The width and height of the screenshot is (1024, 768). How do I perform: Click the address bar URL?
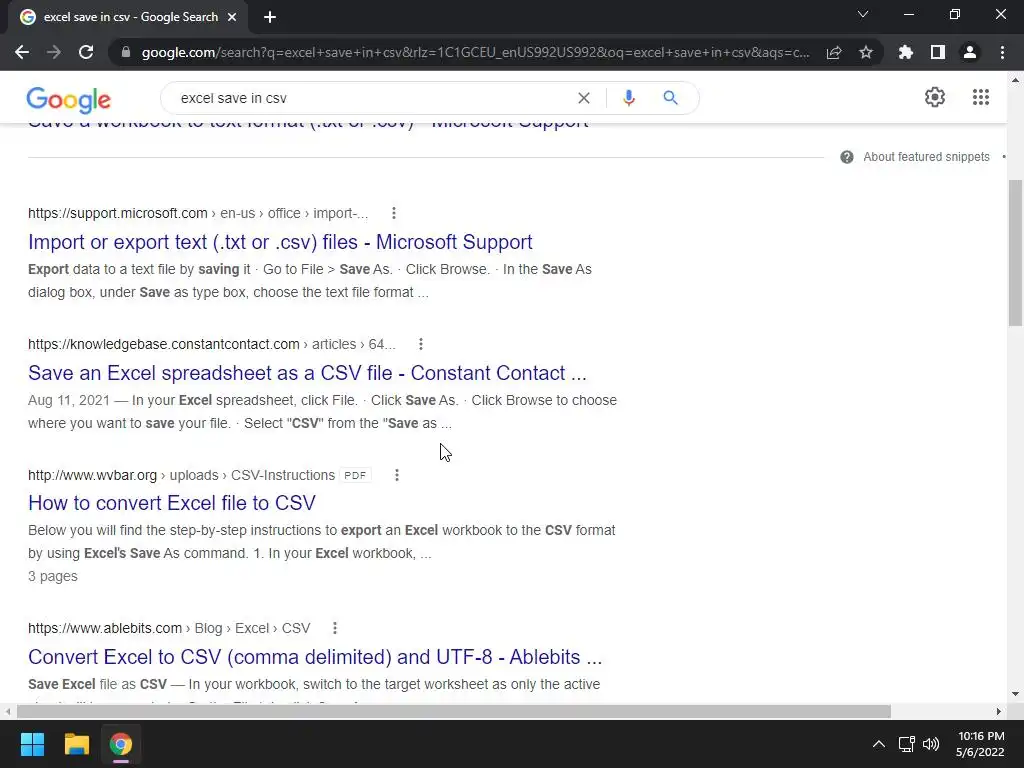475,52
